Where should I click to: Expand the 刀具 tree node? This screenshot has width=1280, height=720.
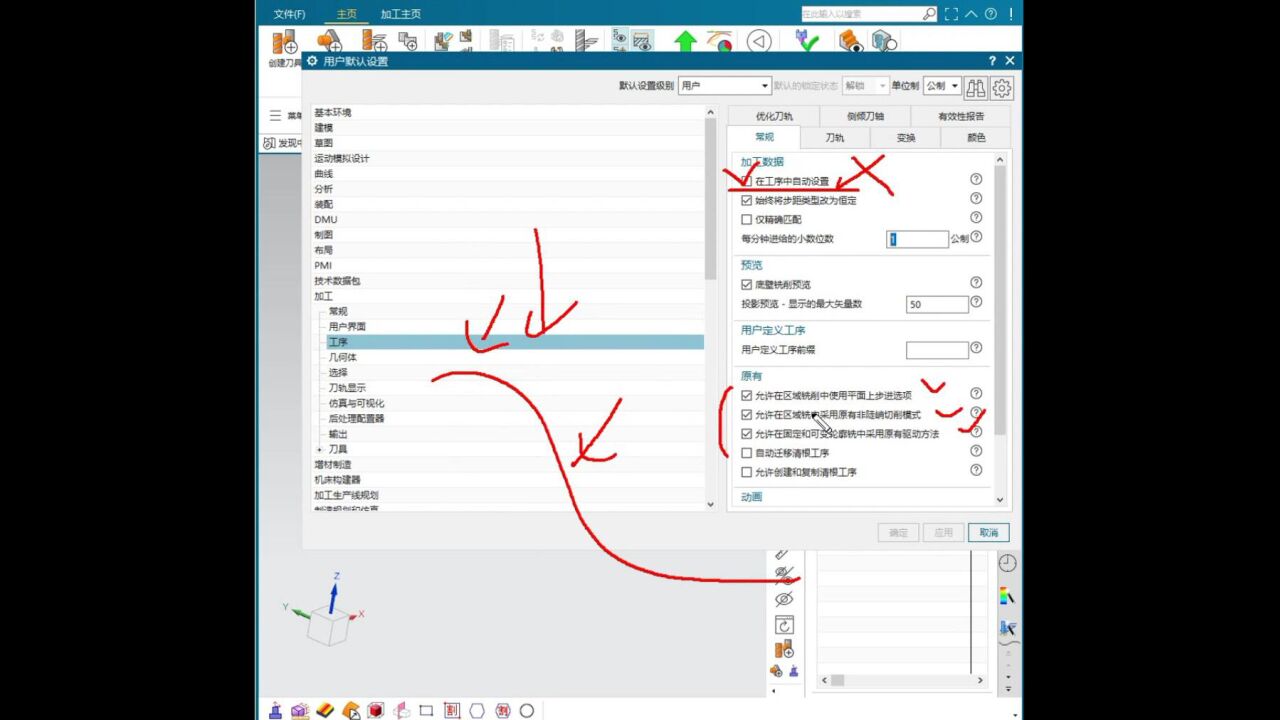point(320,450)
